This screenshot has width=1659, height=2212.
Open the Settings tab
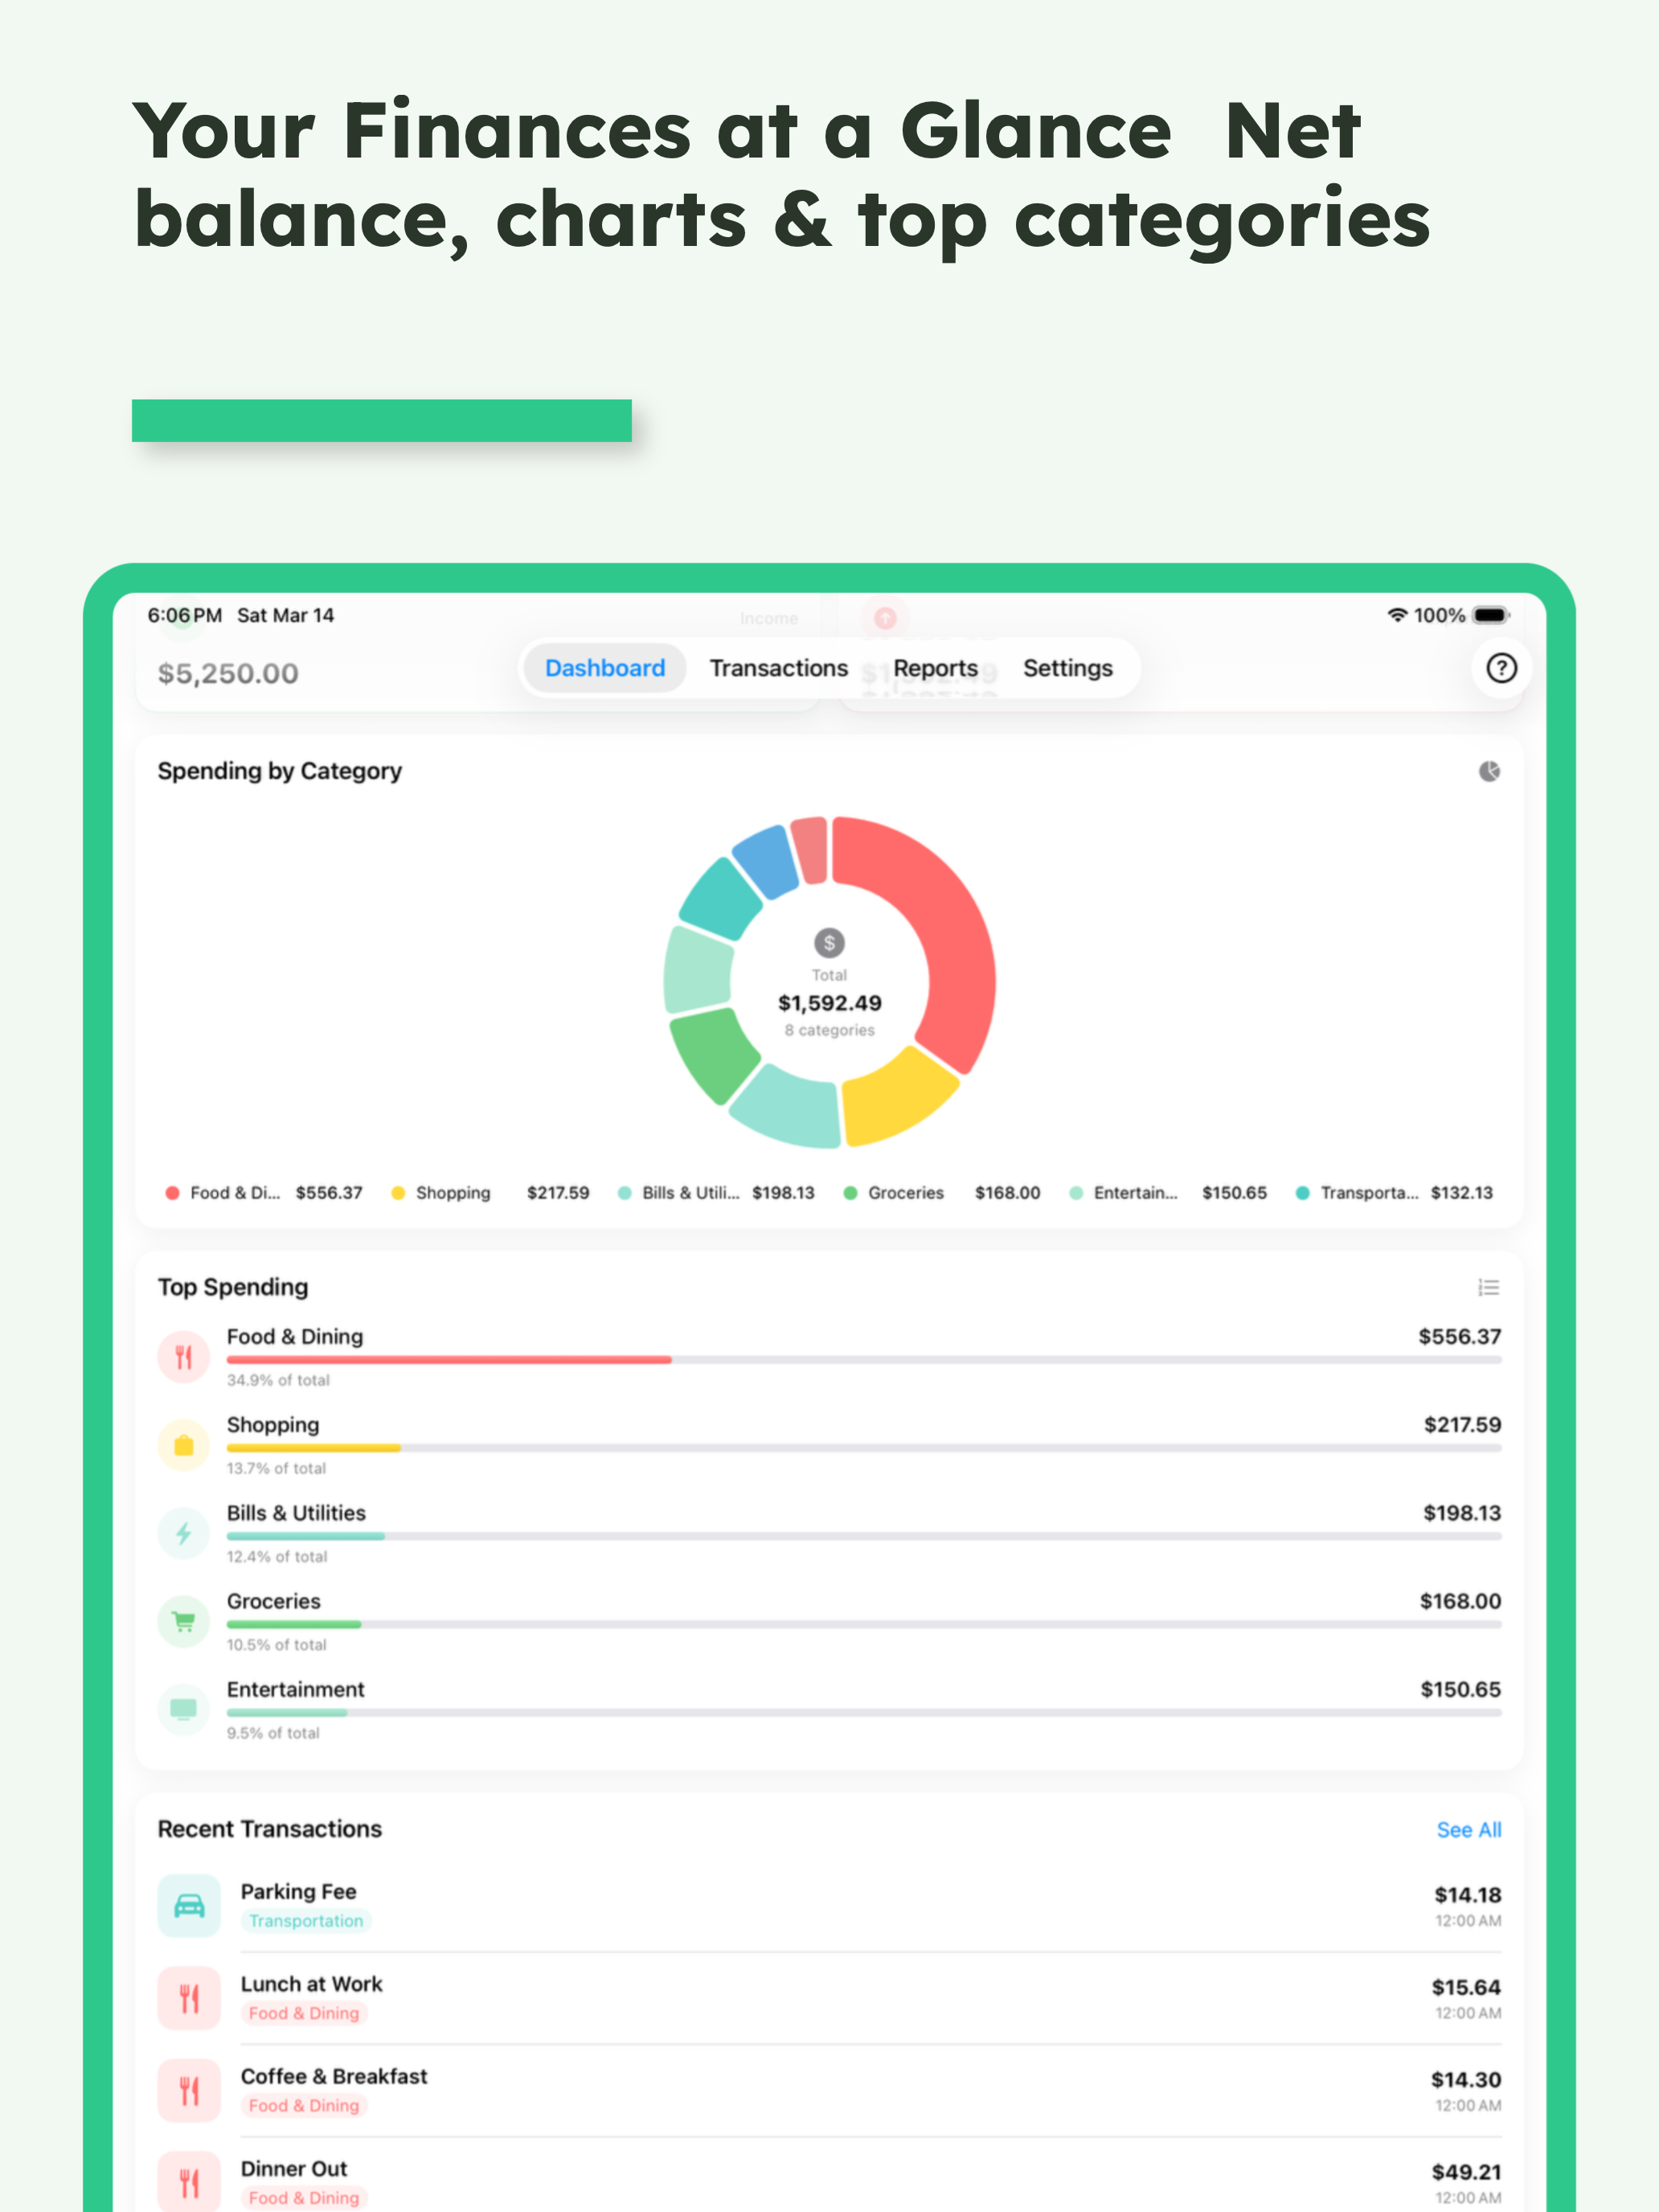tap(1067, 668)
